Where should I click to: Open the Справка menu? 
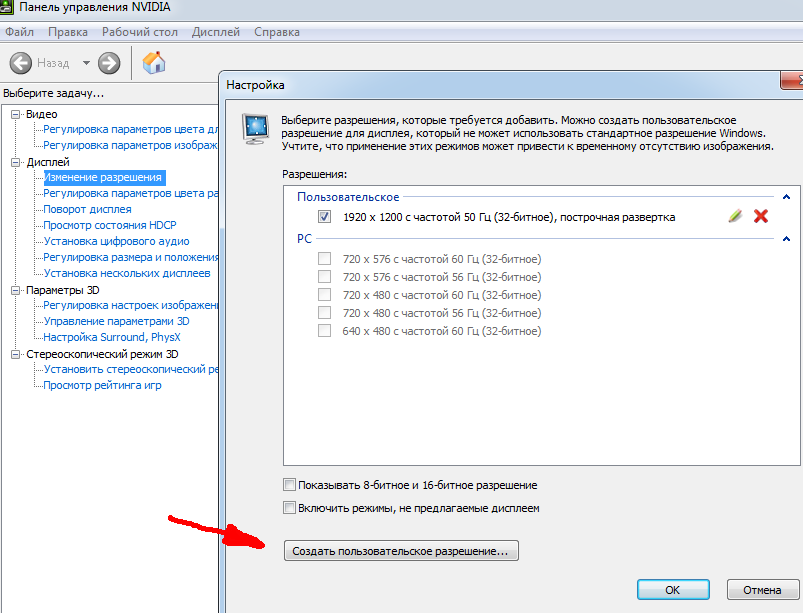(277, 32)
